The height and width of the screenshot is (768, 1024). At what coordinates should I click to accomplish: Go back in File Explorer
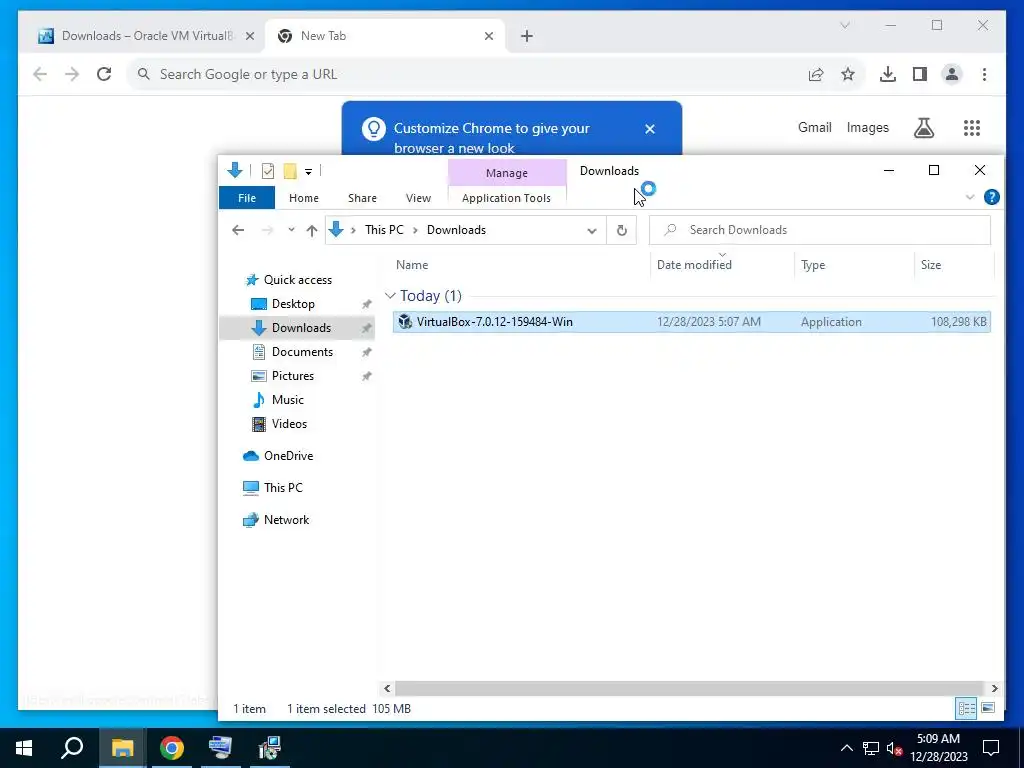click(x=238, y=230)
